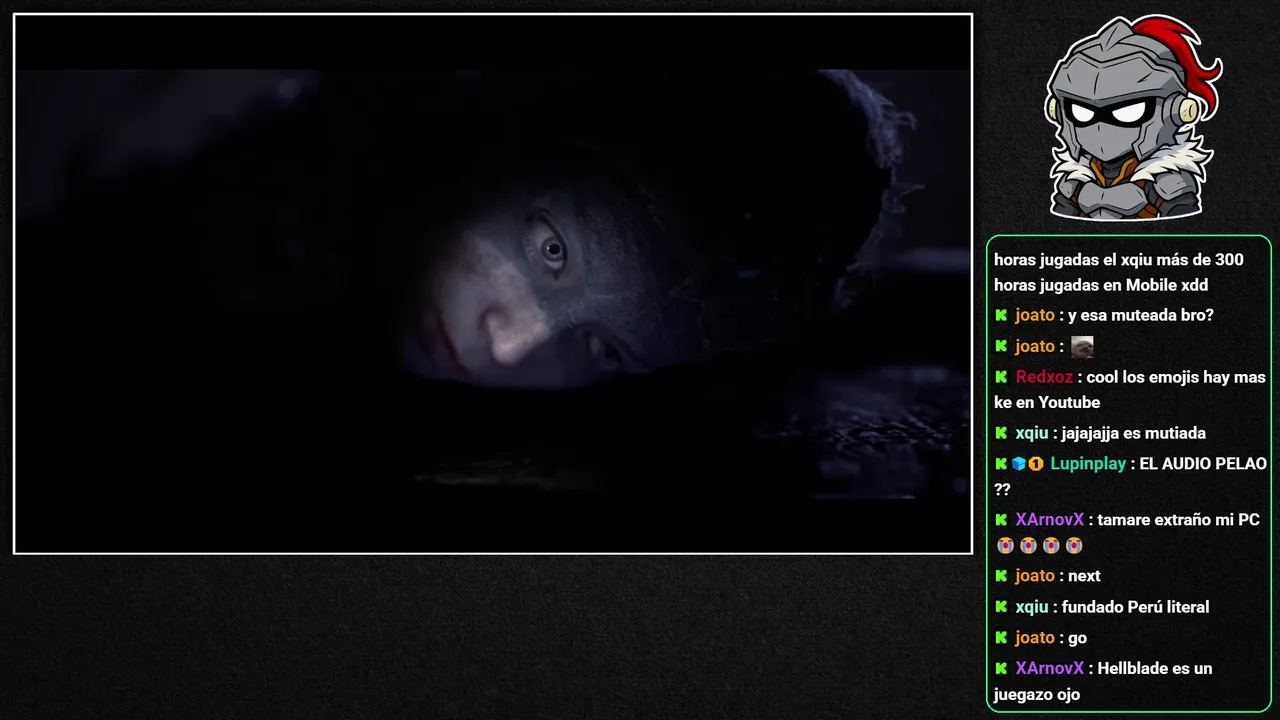
Task: Click the Kick icon beside 'jajajajja es mutiada'
Action: [x=1001, y=433]
